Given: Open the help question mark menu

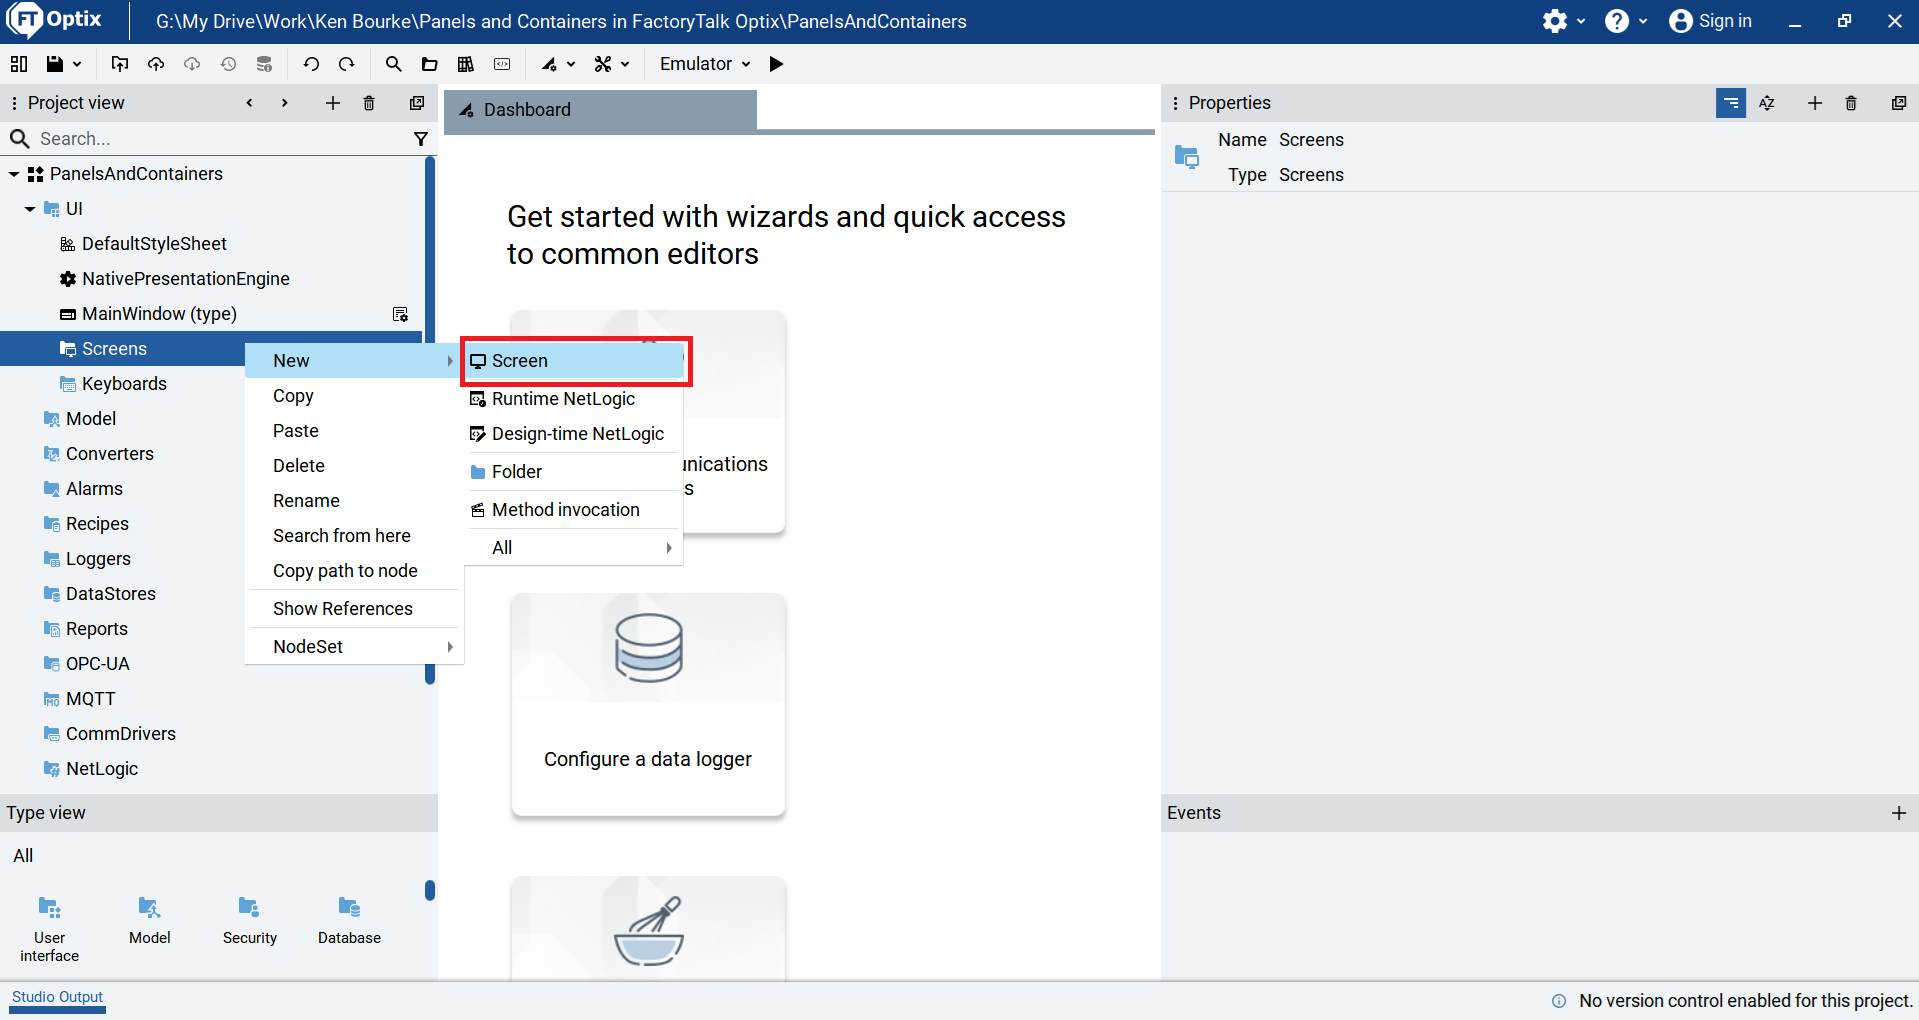Looking at the screenshot, I should click(1626, 21).
